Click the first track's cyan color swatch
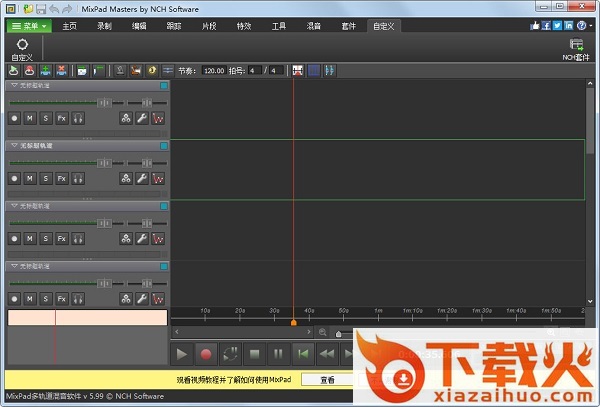 point(164,85)
